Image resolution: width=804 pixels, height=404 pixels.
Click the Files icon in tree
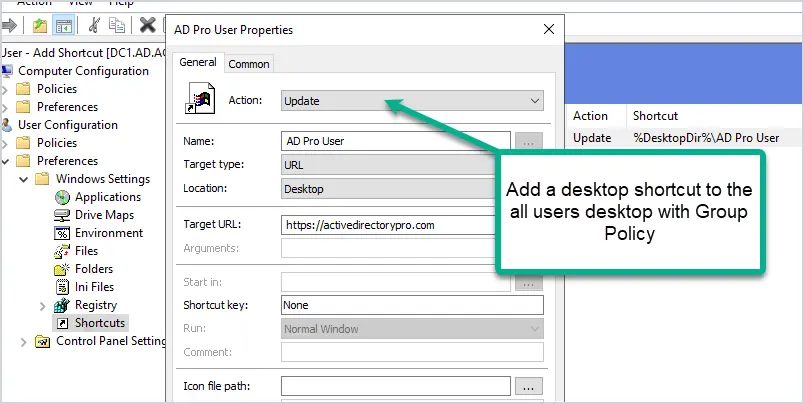[x=62, y=251]
